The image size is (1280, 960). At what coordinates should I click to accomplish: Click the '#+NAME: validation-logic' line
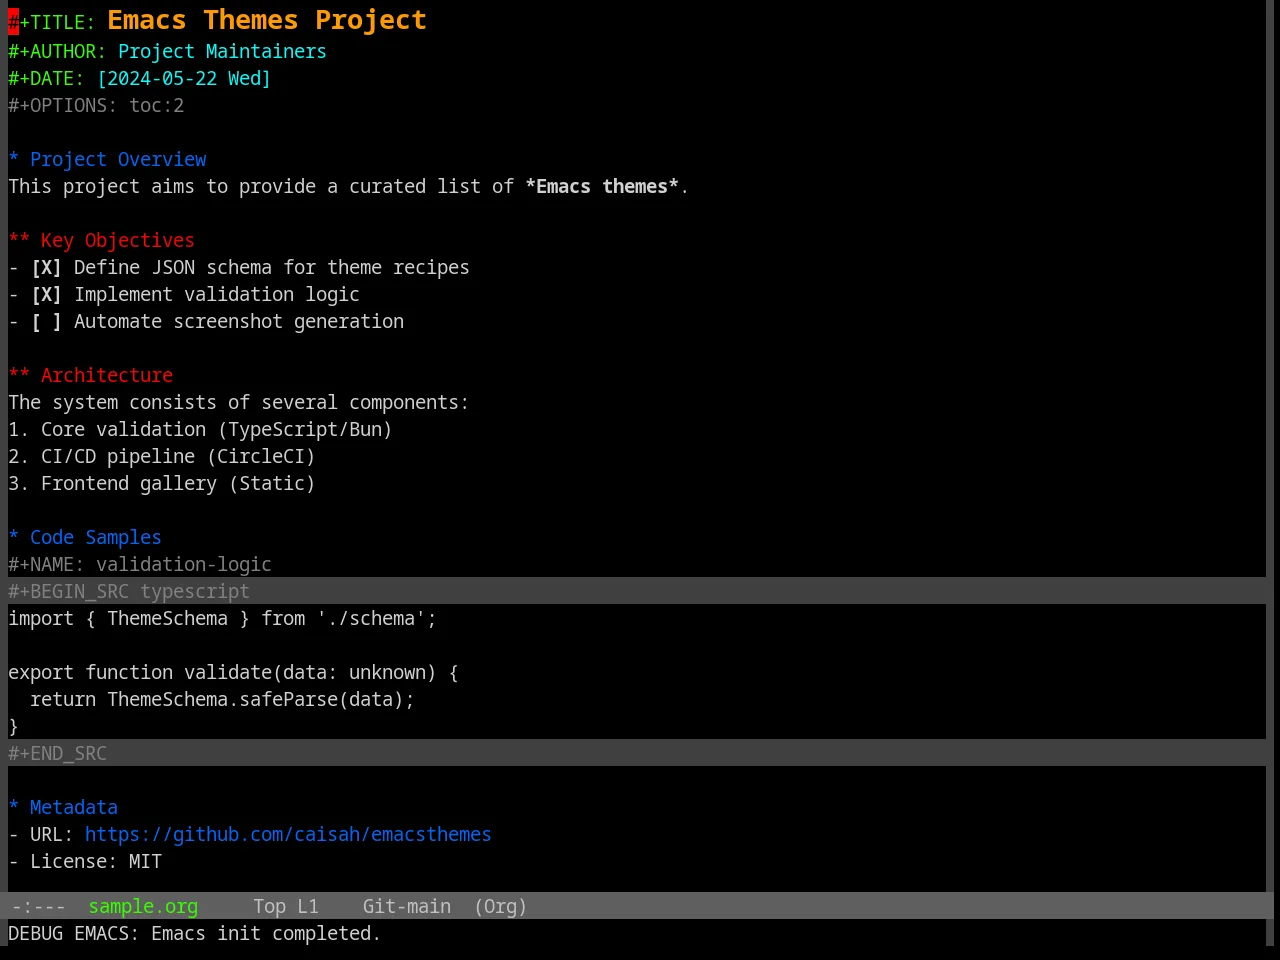[x=140, y=564]
